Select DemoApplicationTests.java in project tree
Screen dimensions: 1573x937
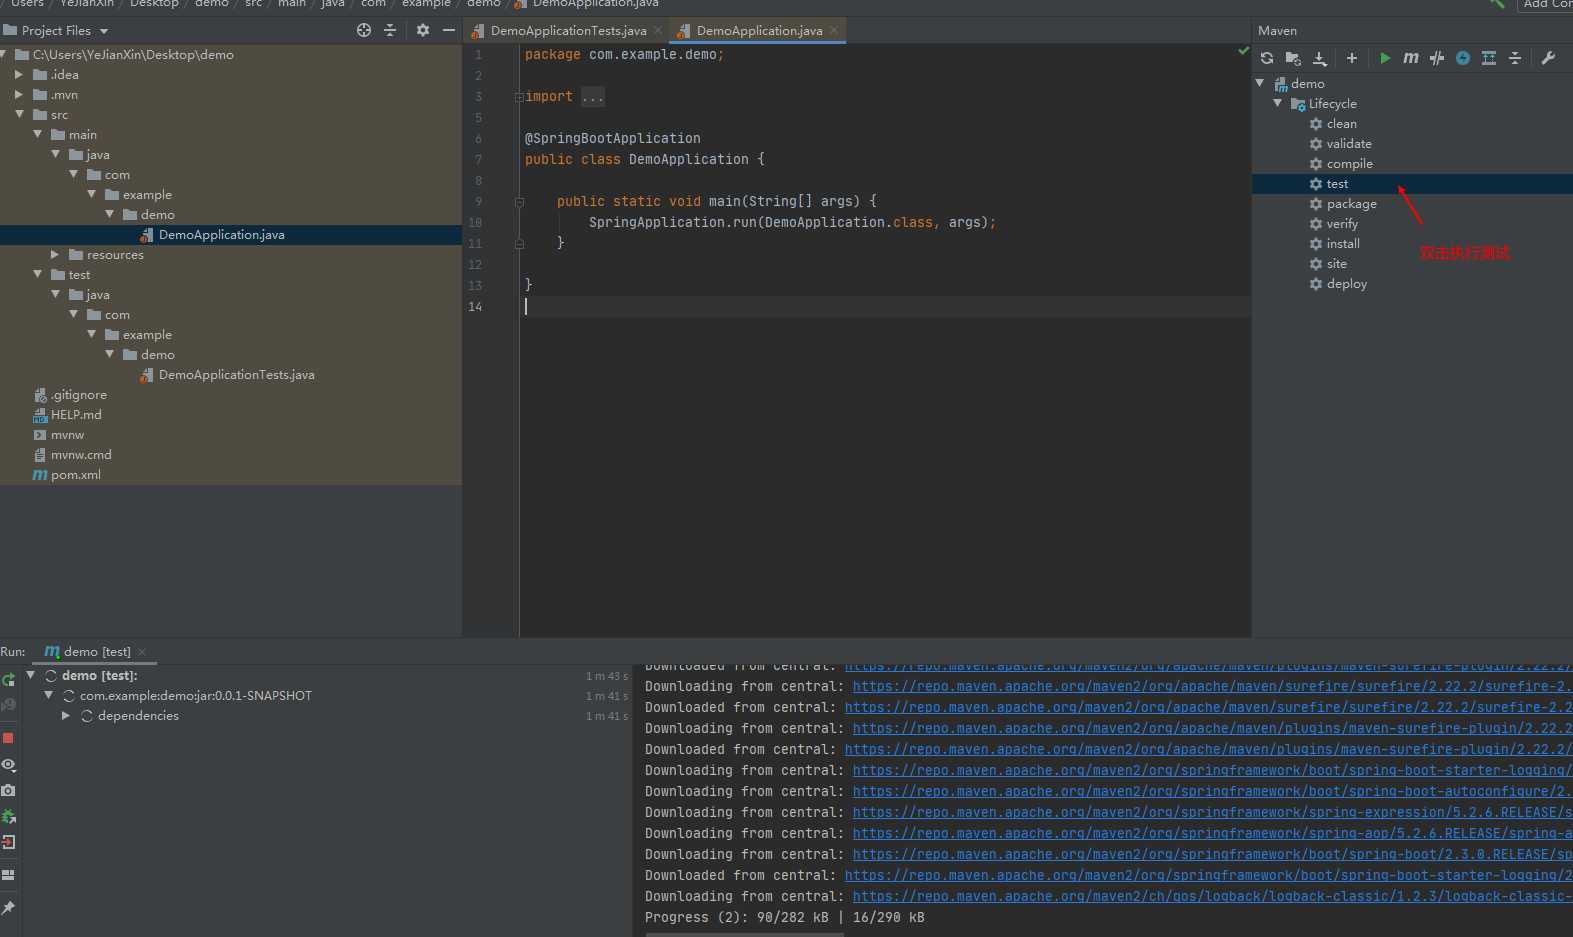236,375
